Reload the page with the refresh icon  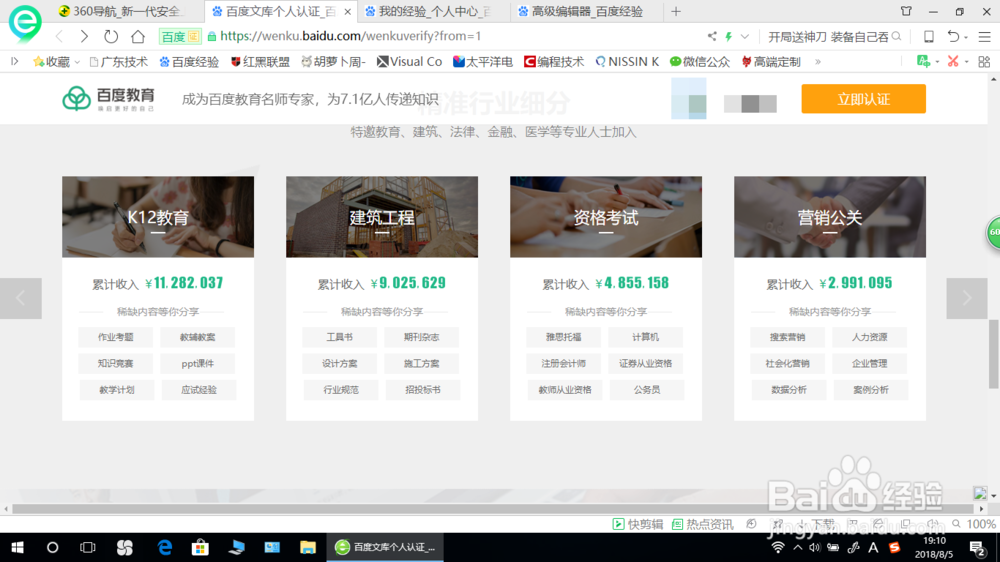click(x=111, y=36)
